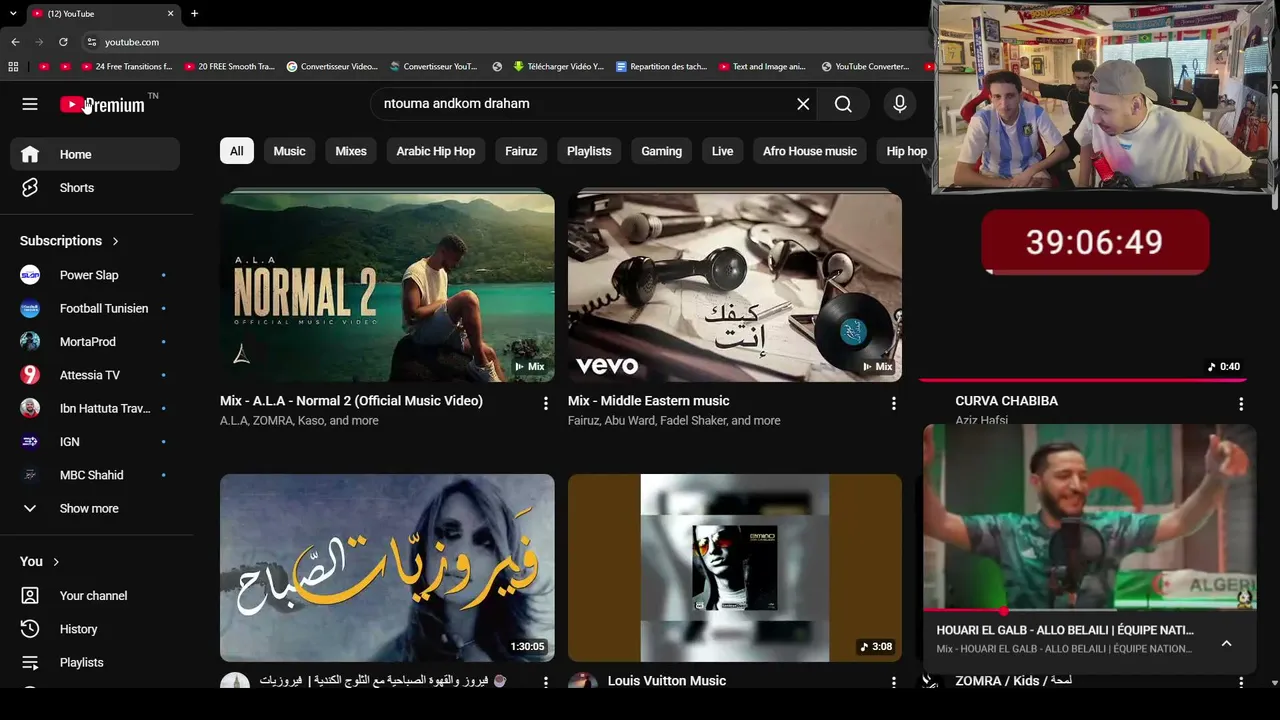Open the 20 FREE Smooth Tra... bookmark
This screenshot has width=1280, height=720.
[229, 67]
